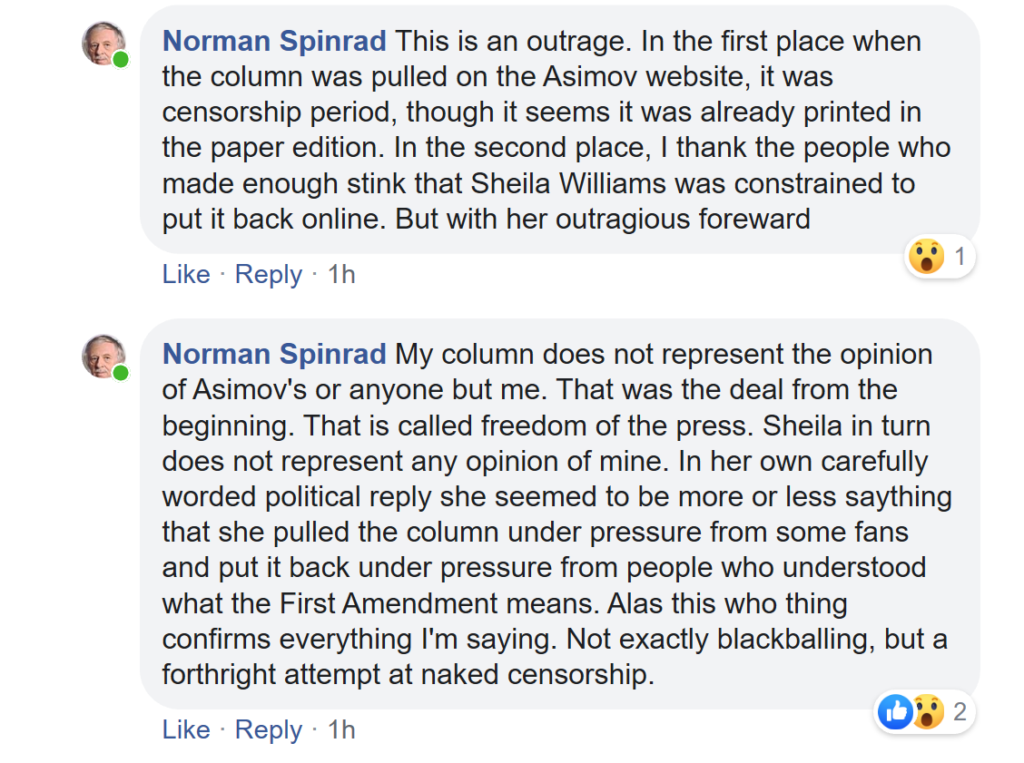The height and width of the screenshot is (763, 1024).
Task: Like the comment beginning 'This is an outrage'
Action: [186, 274]
